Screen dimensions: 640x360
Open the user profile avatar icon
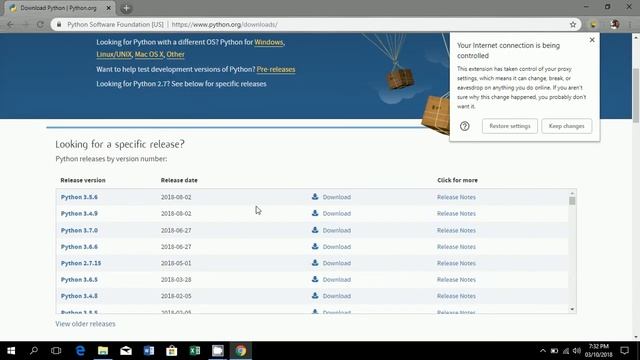[x=615, y=24]
